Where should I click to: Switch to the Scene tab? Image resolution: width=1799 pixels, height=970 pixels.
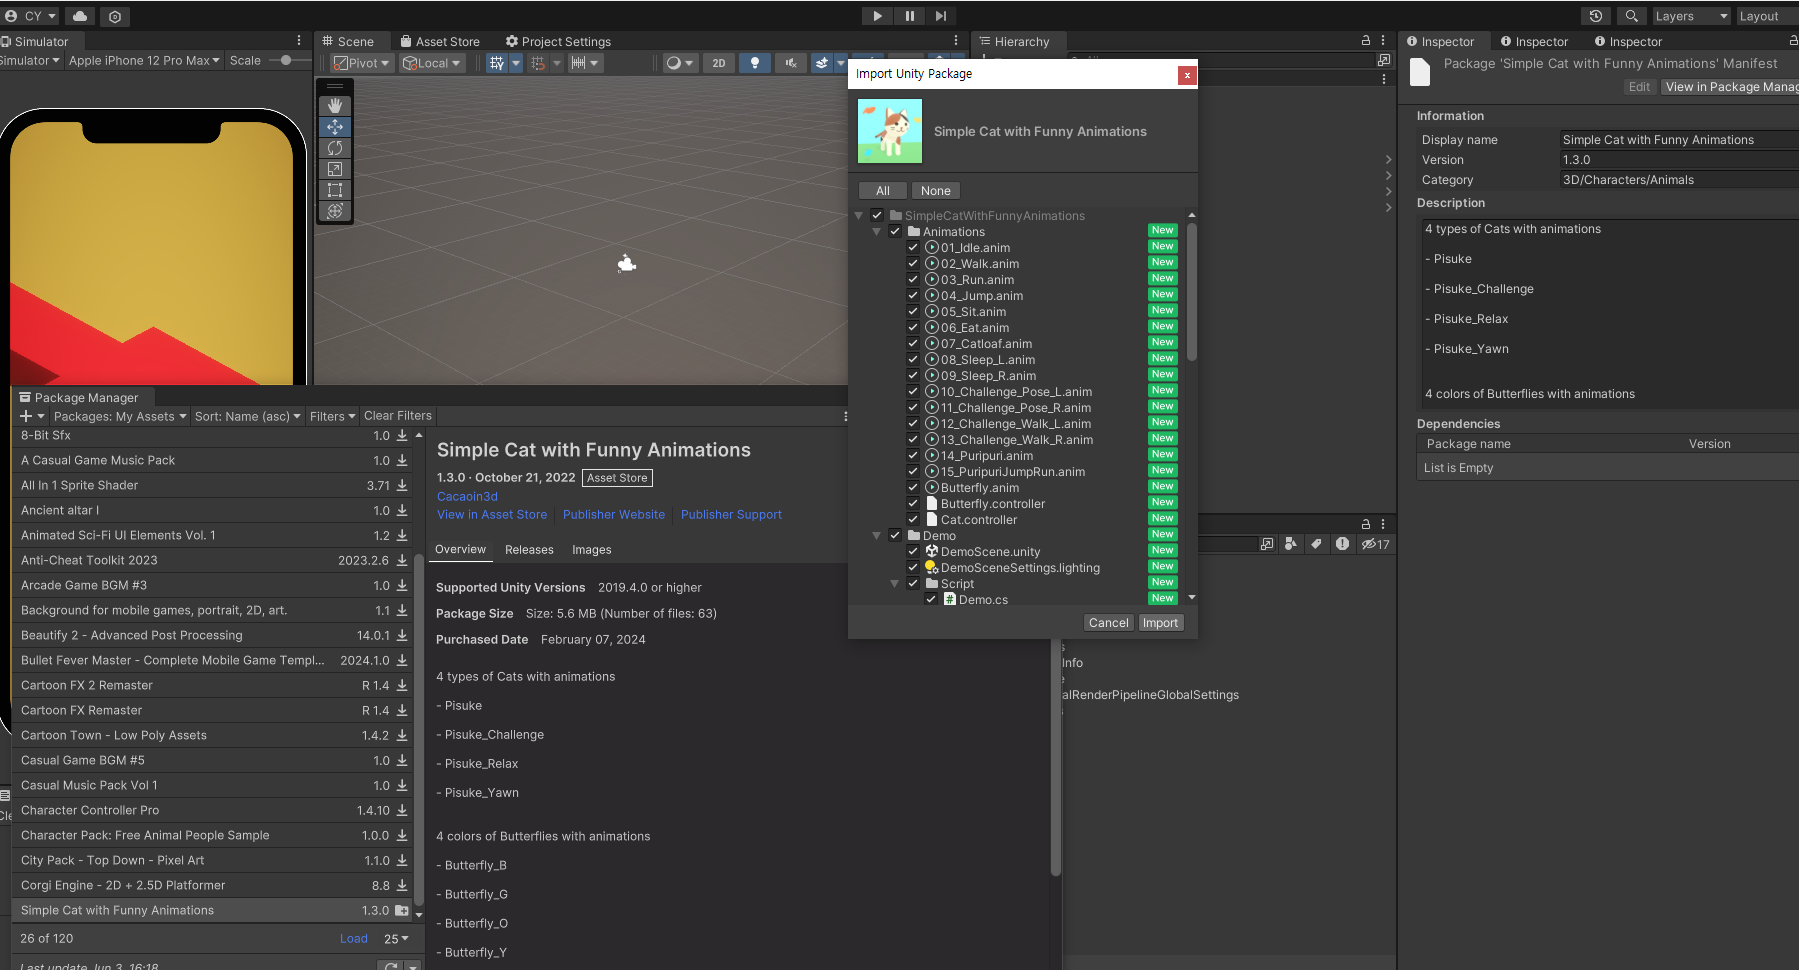347,42
